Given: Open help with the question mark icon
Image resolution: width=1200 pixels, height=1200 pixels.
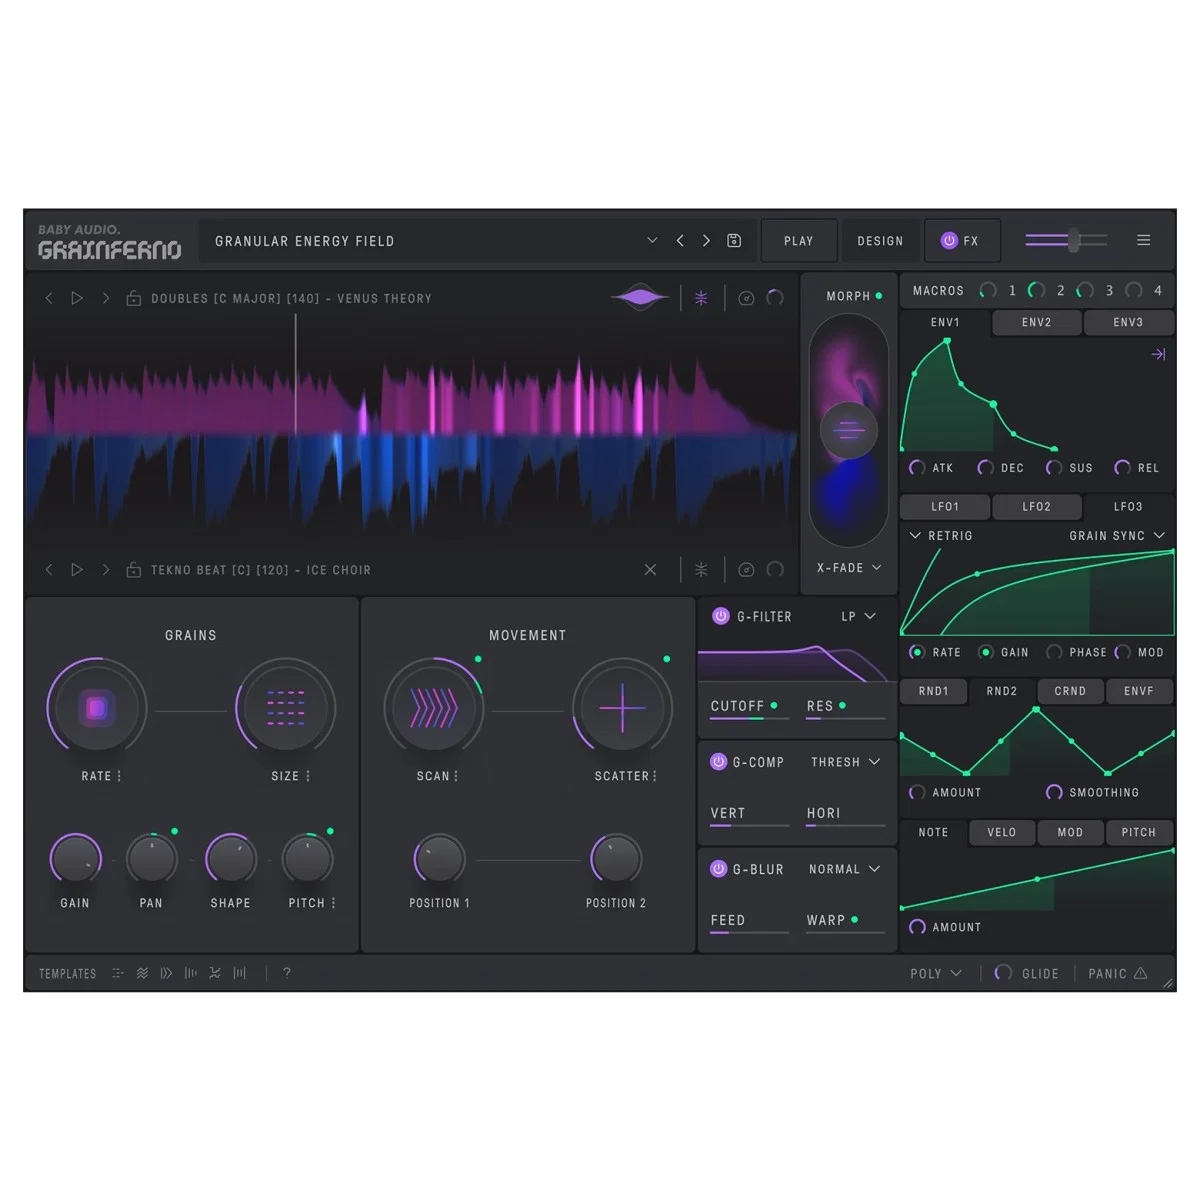Looking at the screenshot, I should click(x=287, y=972).
